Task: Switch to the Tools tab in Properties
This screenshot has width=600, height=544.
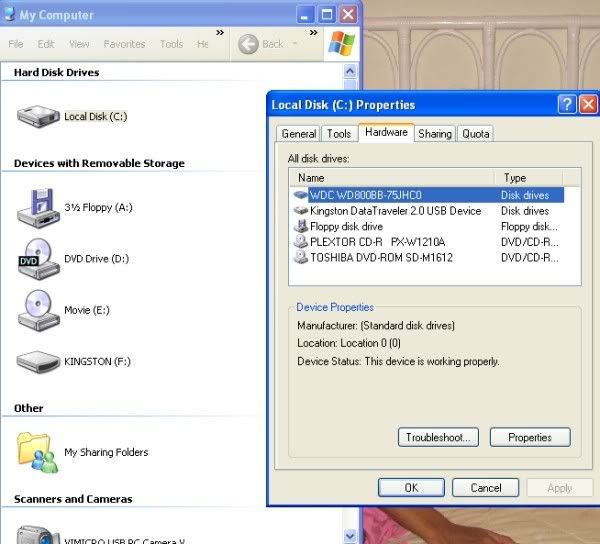Action: tap(339, 134)
